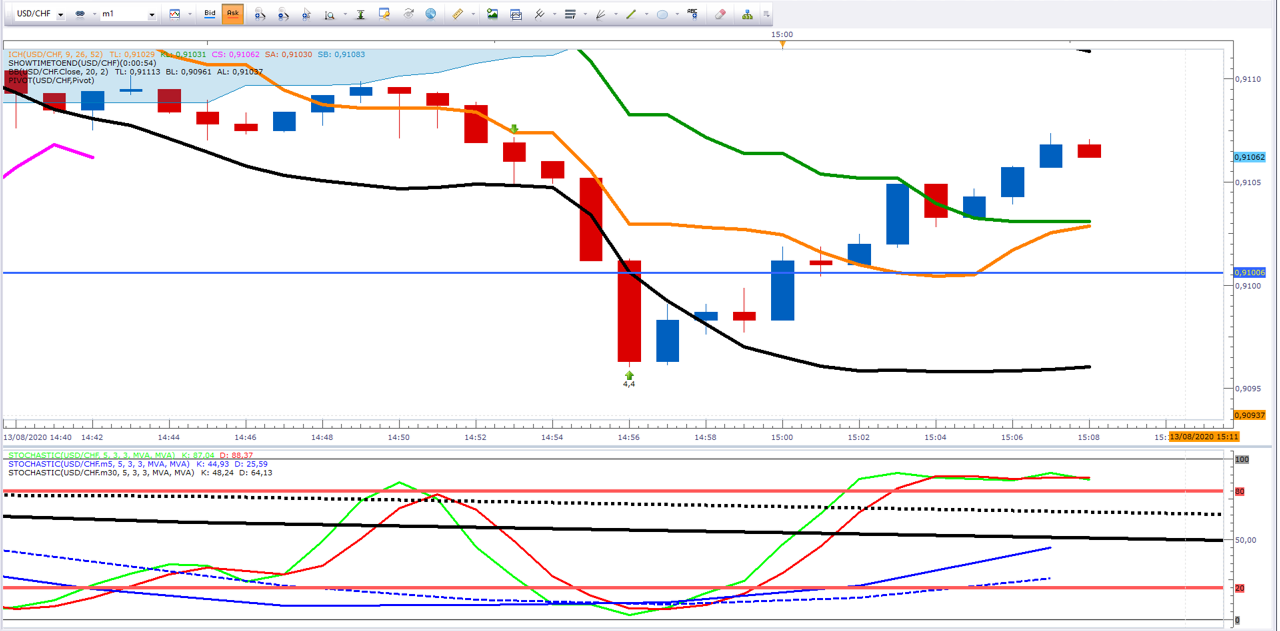Viewport: 1280px width, 631px height.
Task: Click the orange 15:00 timeline marker
Action: 783,43
